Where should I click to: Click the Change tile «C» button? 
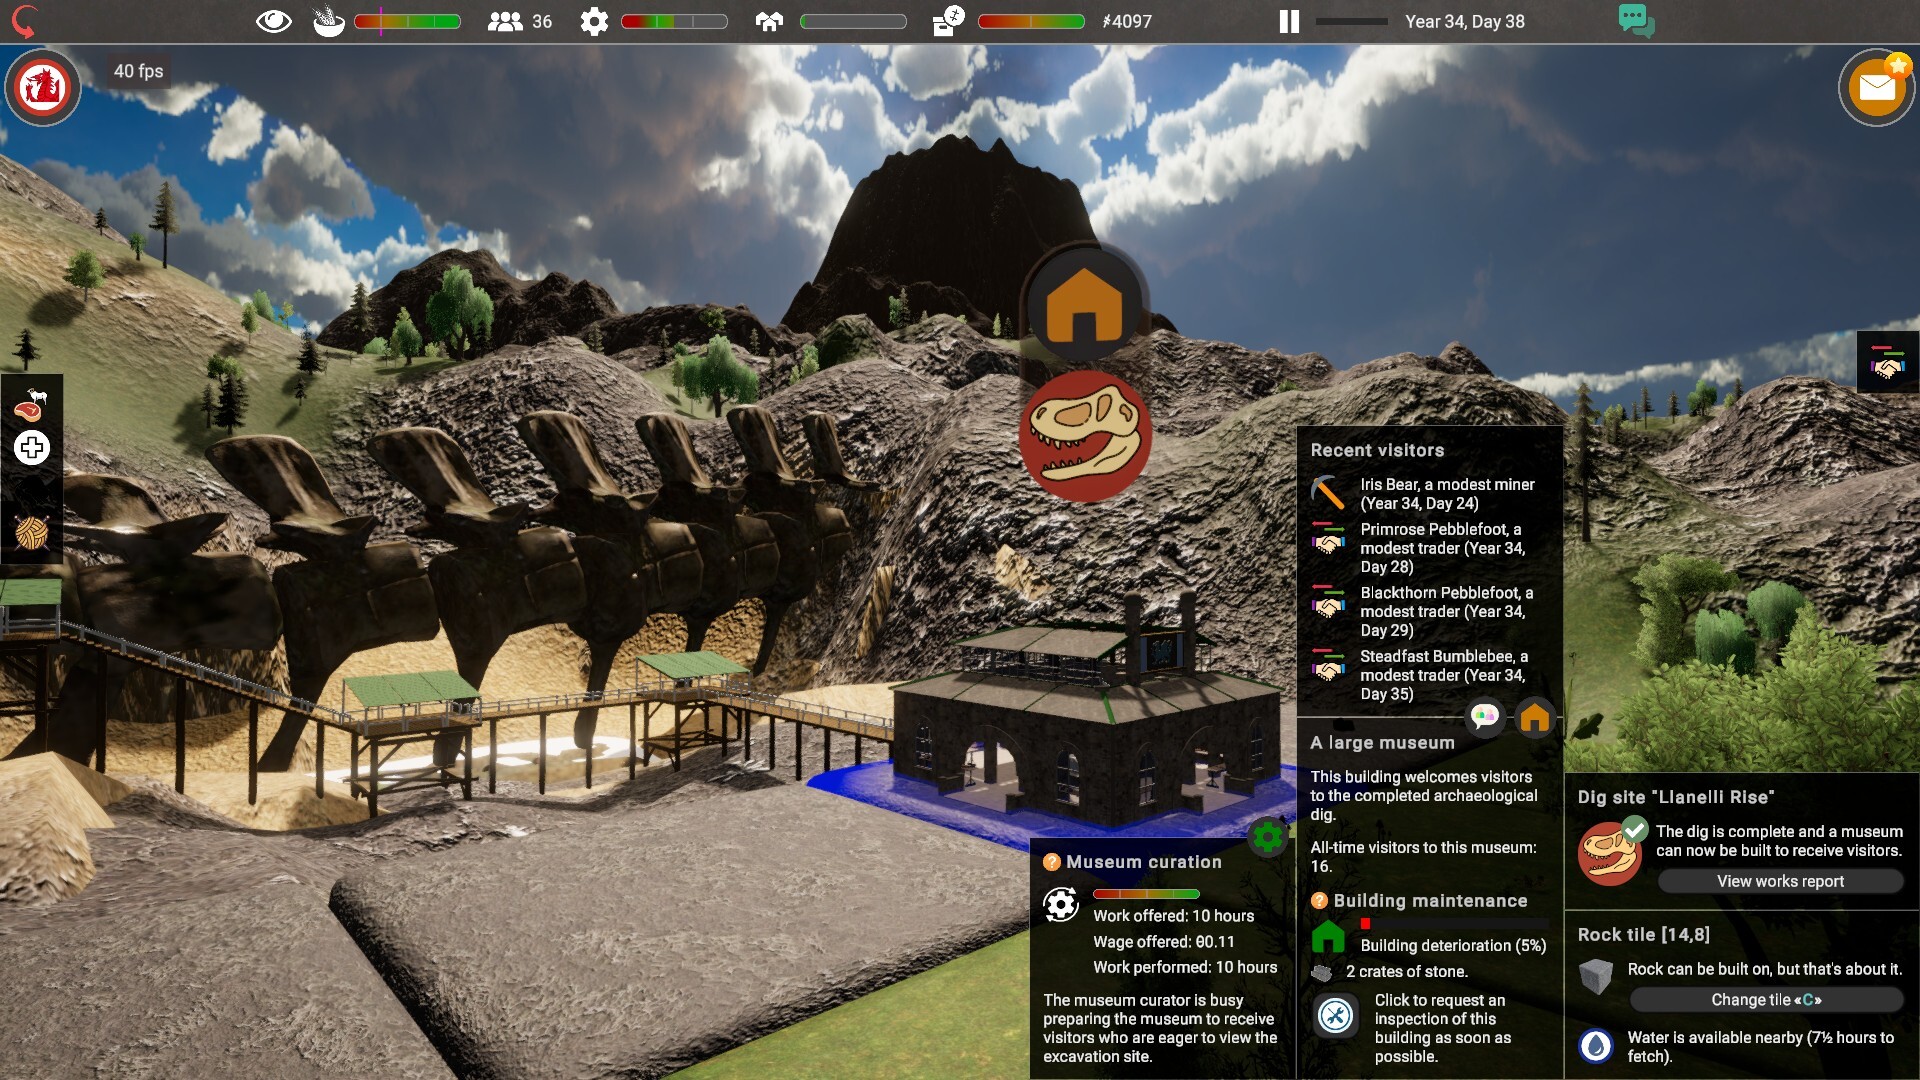click(x=1765, y=999)
